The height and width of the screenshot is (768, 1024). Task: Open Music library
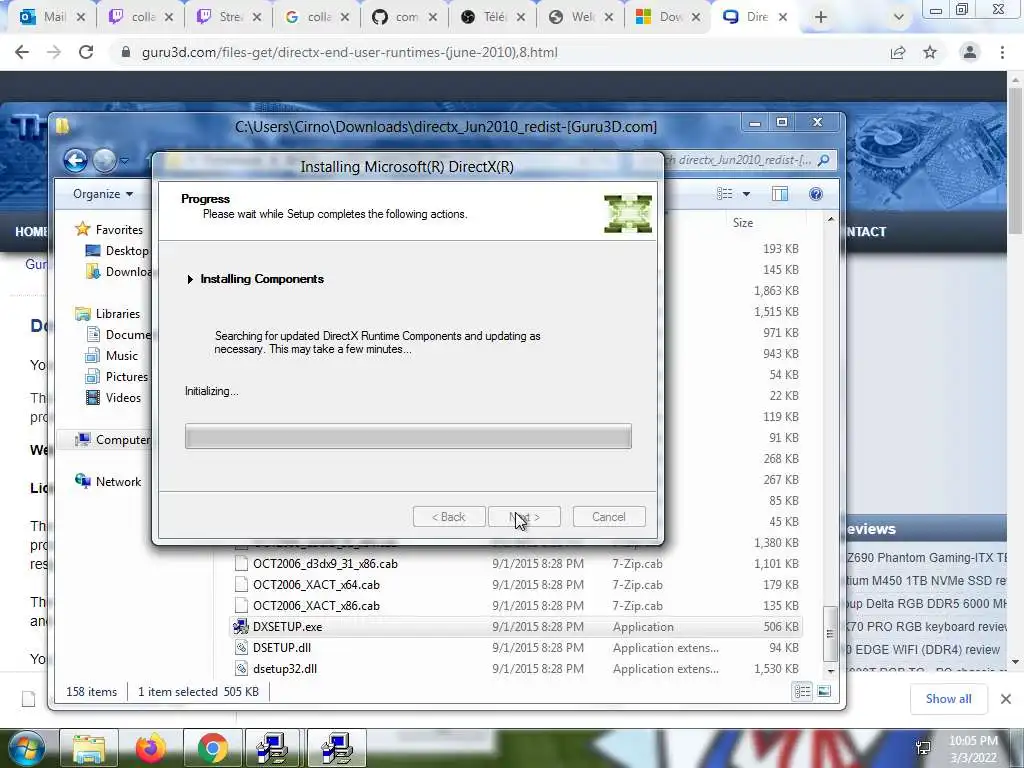pyautogui.click(x=112, y=356)
